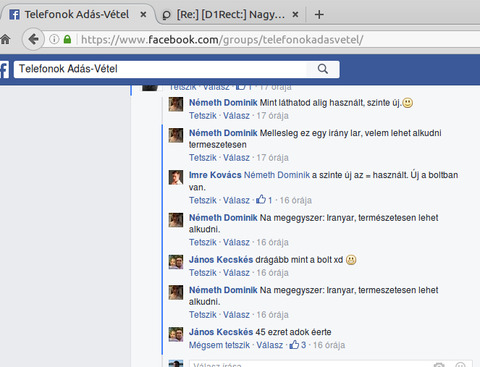Click the emoticon after 'drágább mint a bolt xd'
Image resolution: width=480 pixels, height=367 pixels.
click(x=351, y=260)
